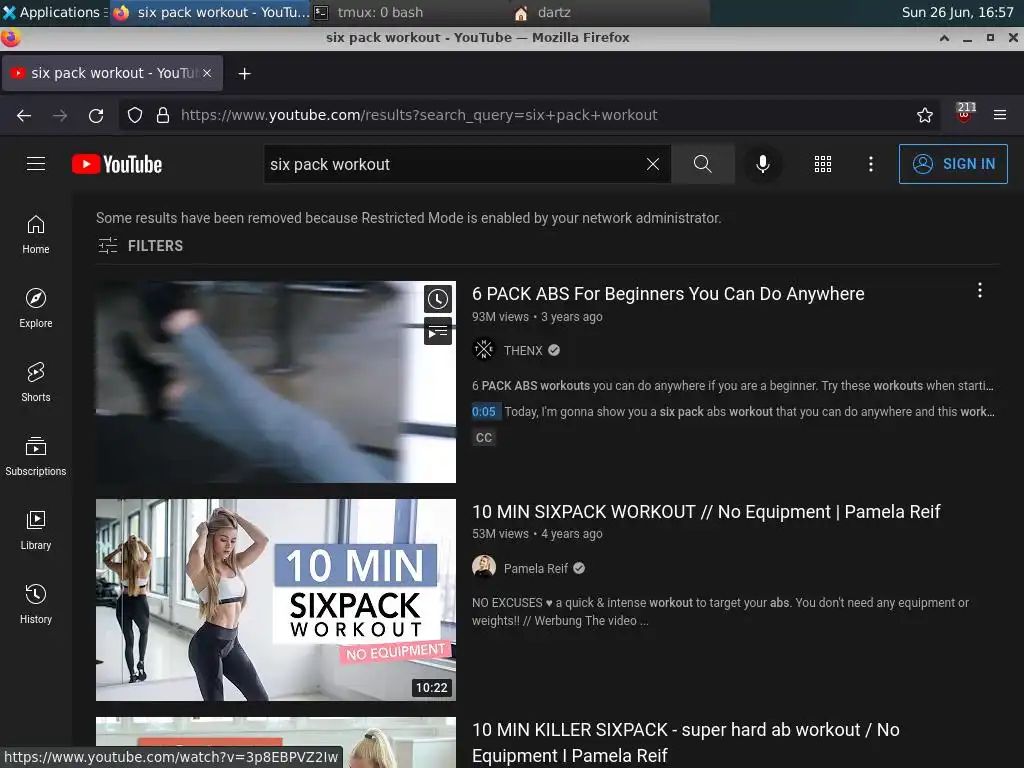Add THENX video to queue
The width and height of the screenshot is (1024, 768).
coord(438,331)
